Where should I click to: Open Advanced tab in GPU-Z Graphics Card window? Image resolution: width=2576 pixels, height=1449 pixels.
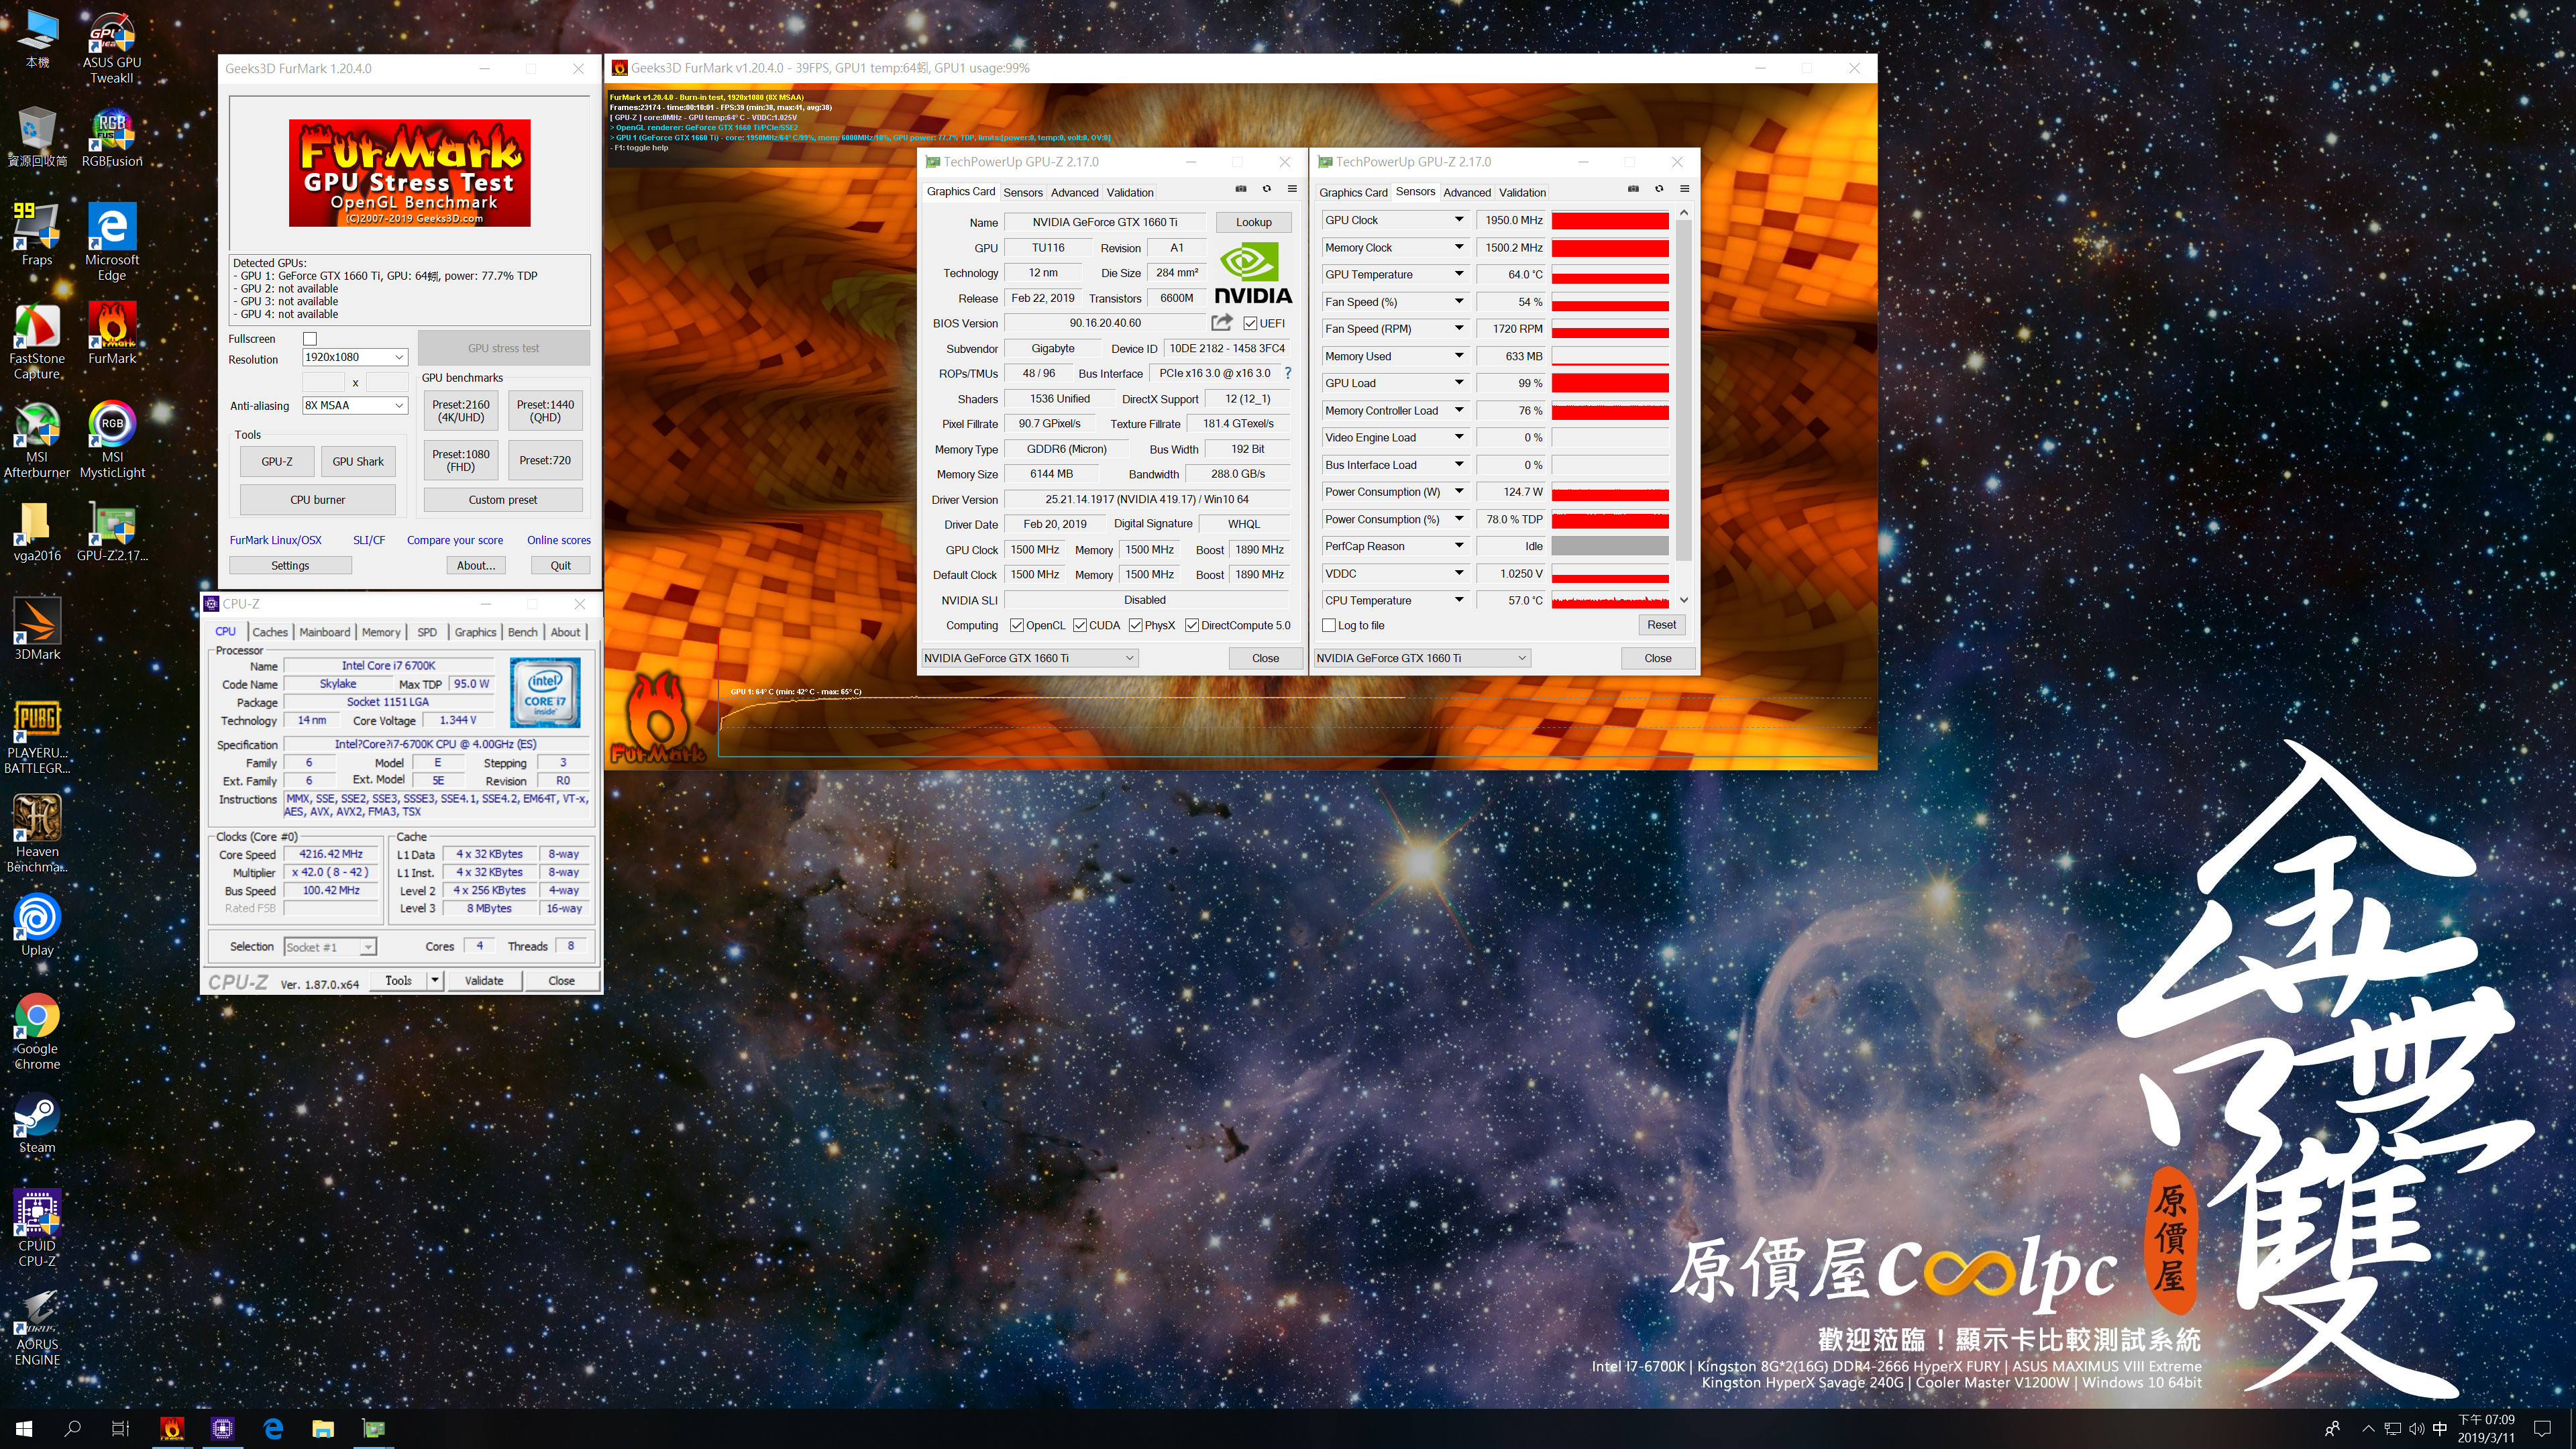coord(1074,192)
